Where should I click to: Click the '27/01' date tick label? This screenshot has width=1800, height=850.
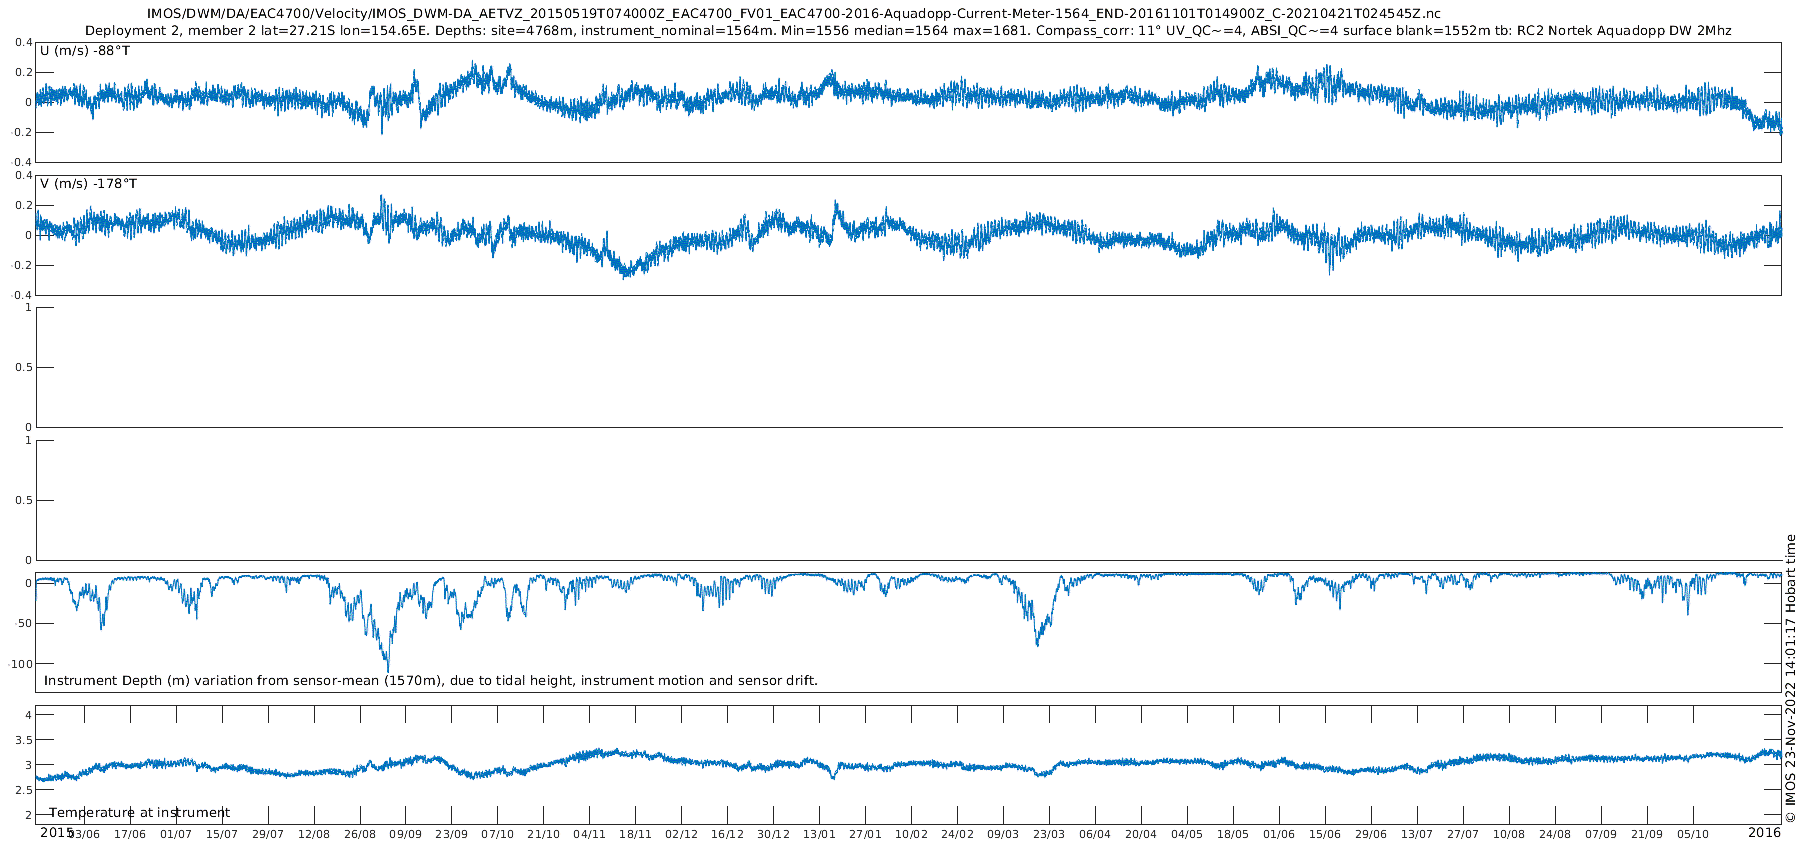(x=866, y=834)
